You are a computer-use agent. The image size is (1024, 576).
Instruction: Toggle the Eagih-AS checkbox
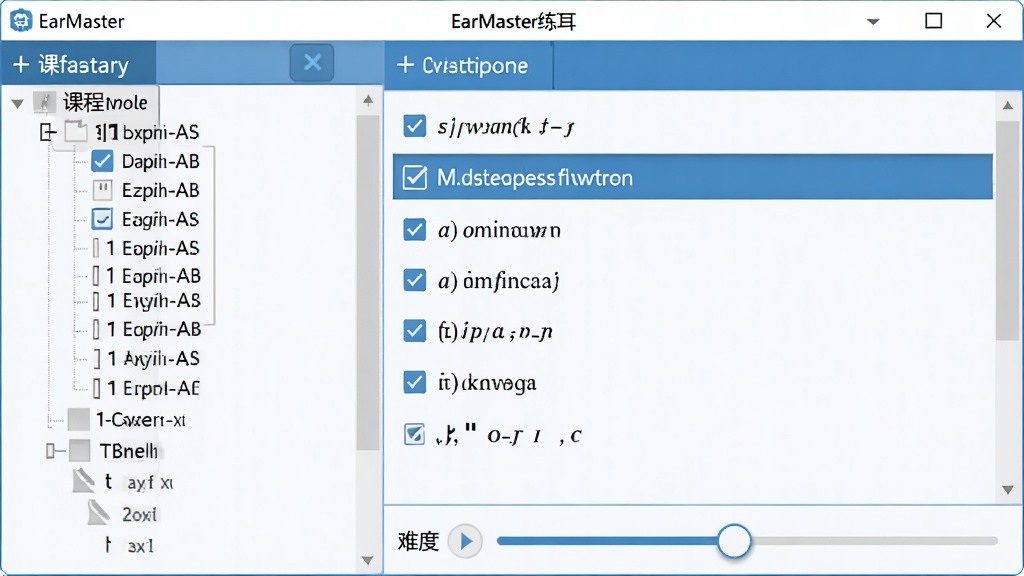tap(102, 219)
